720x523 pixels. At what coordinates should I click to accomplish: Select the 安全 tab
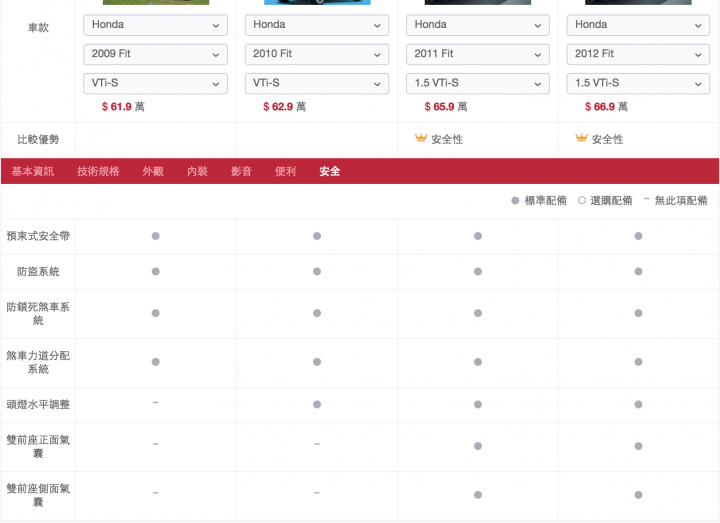(x=330, y=171)
